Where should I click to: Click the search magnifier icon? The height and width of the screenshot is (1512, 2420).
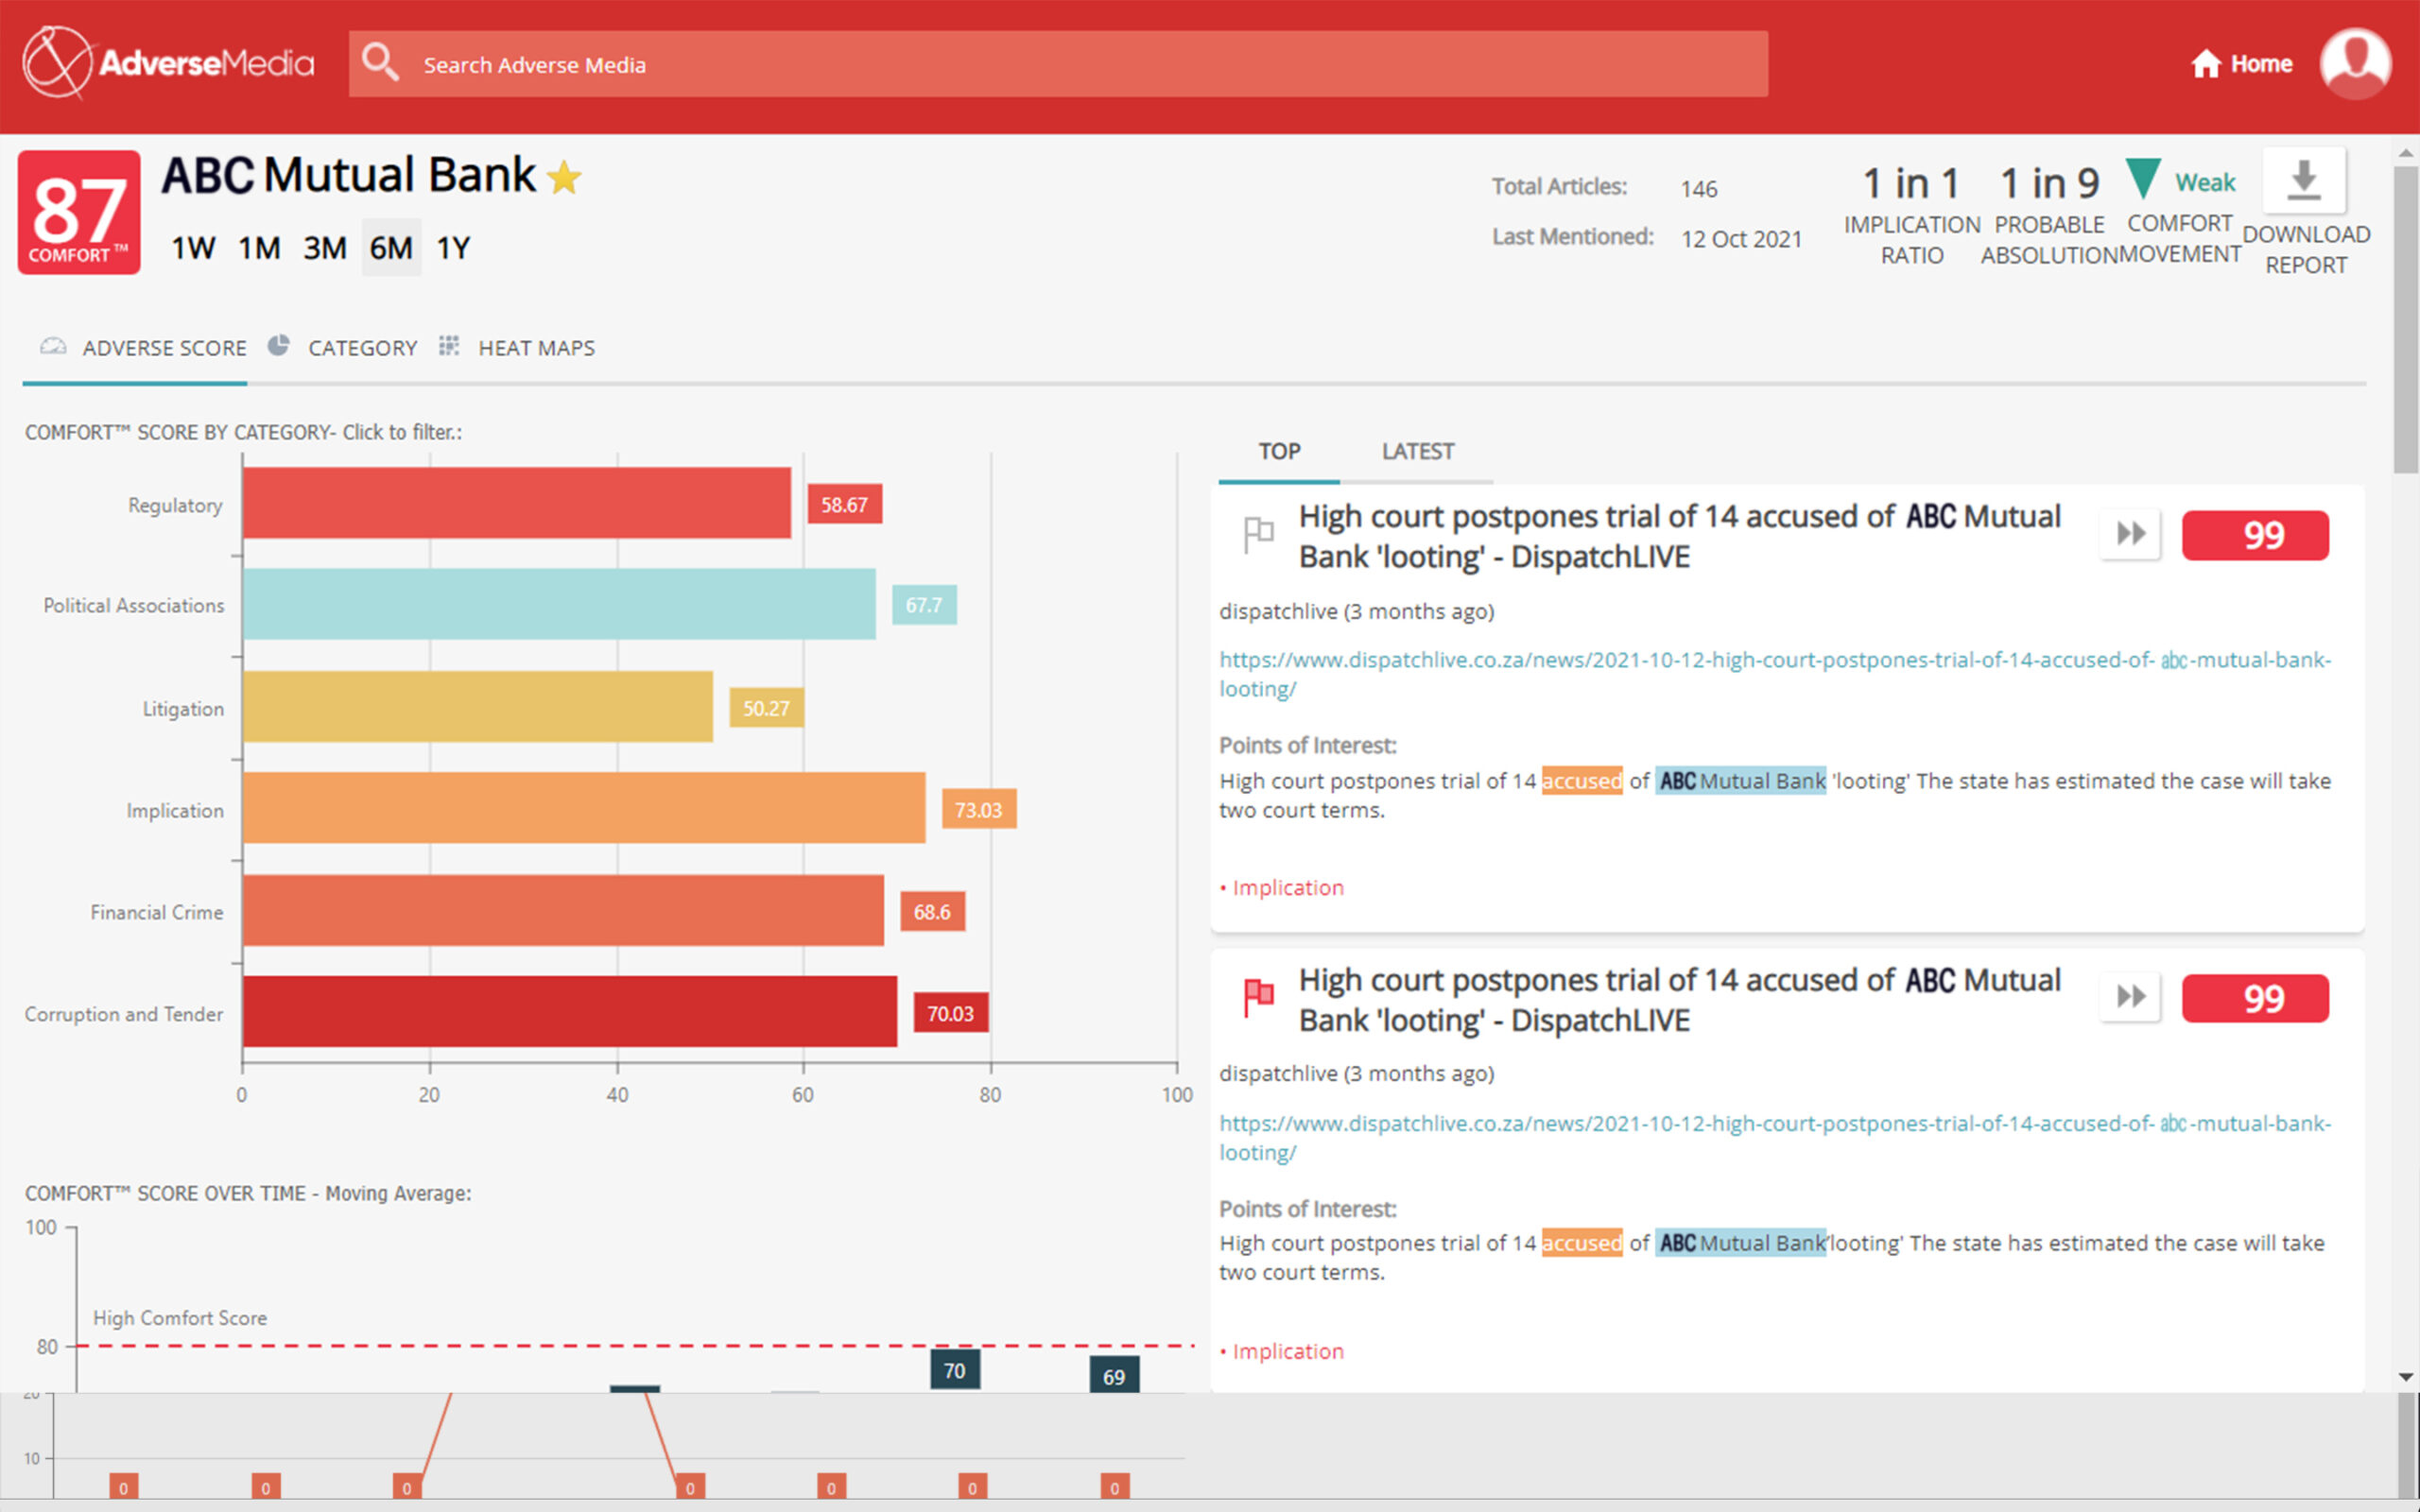pyautogui.click(x=380, y=62)
